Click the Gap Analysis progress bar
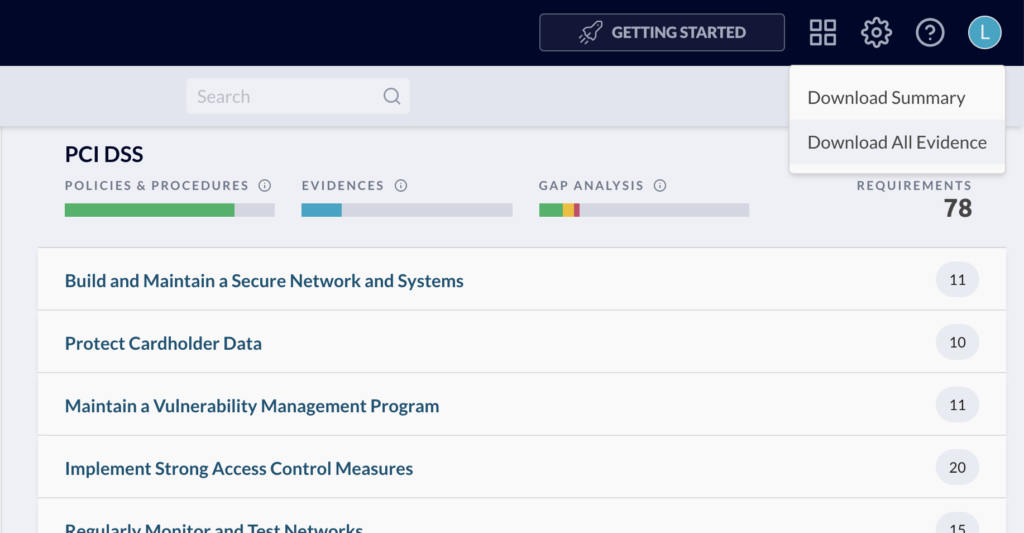1024x533 pixels. (x=643, y=210)
